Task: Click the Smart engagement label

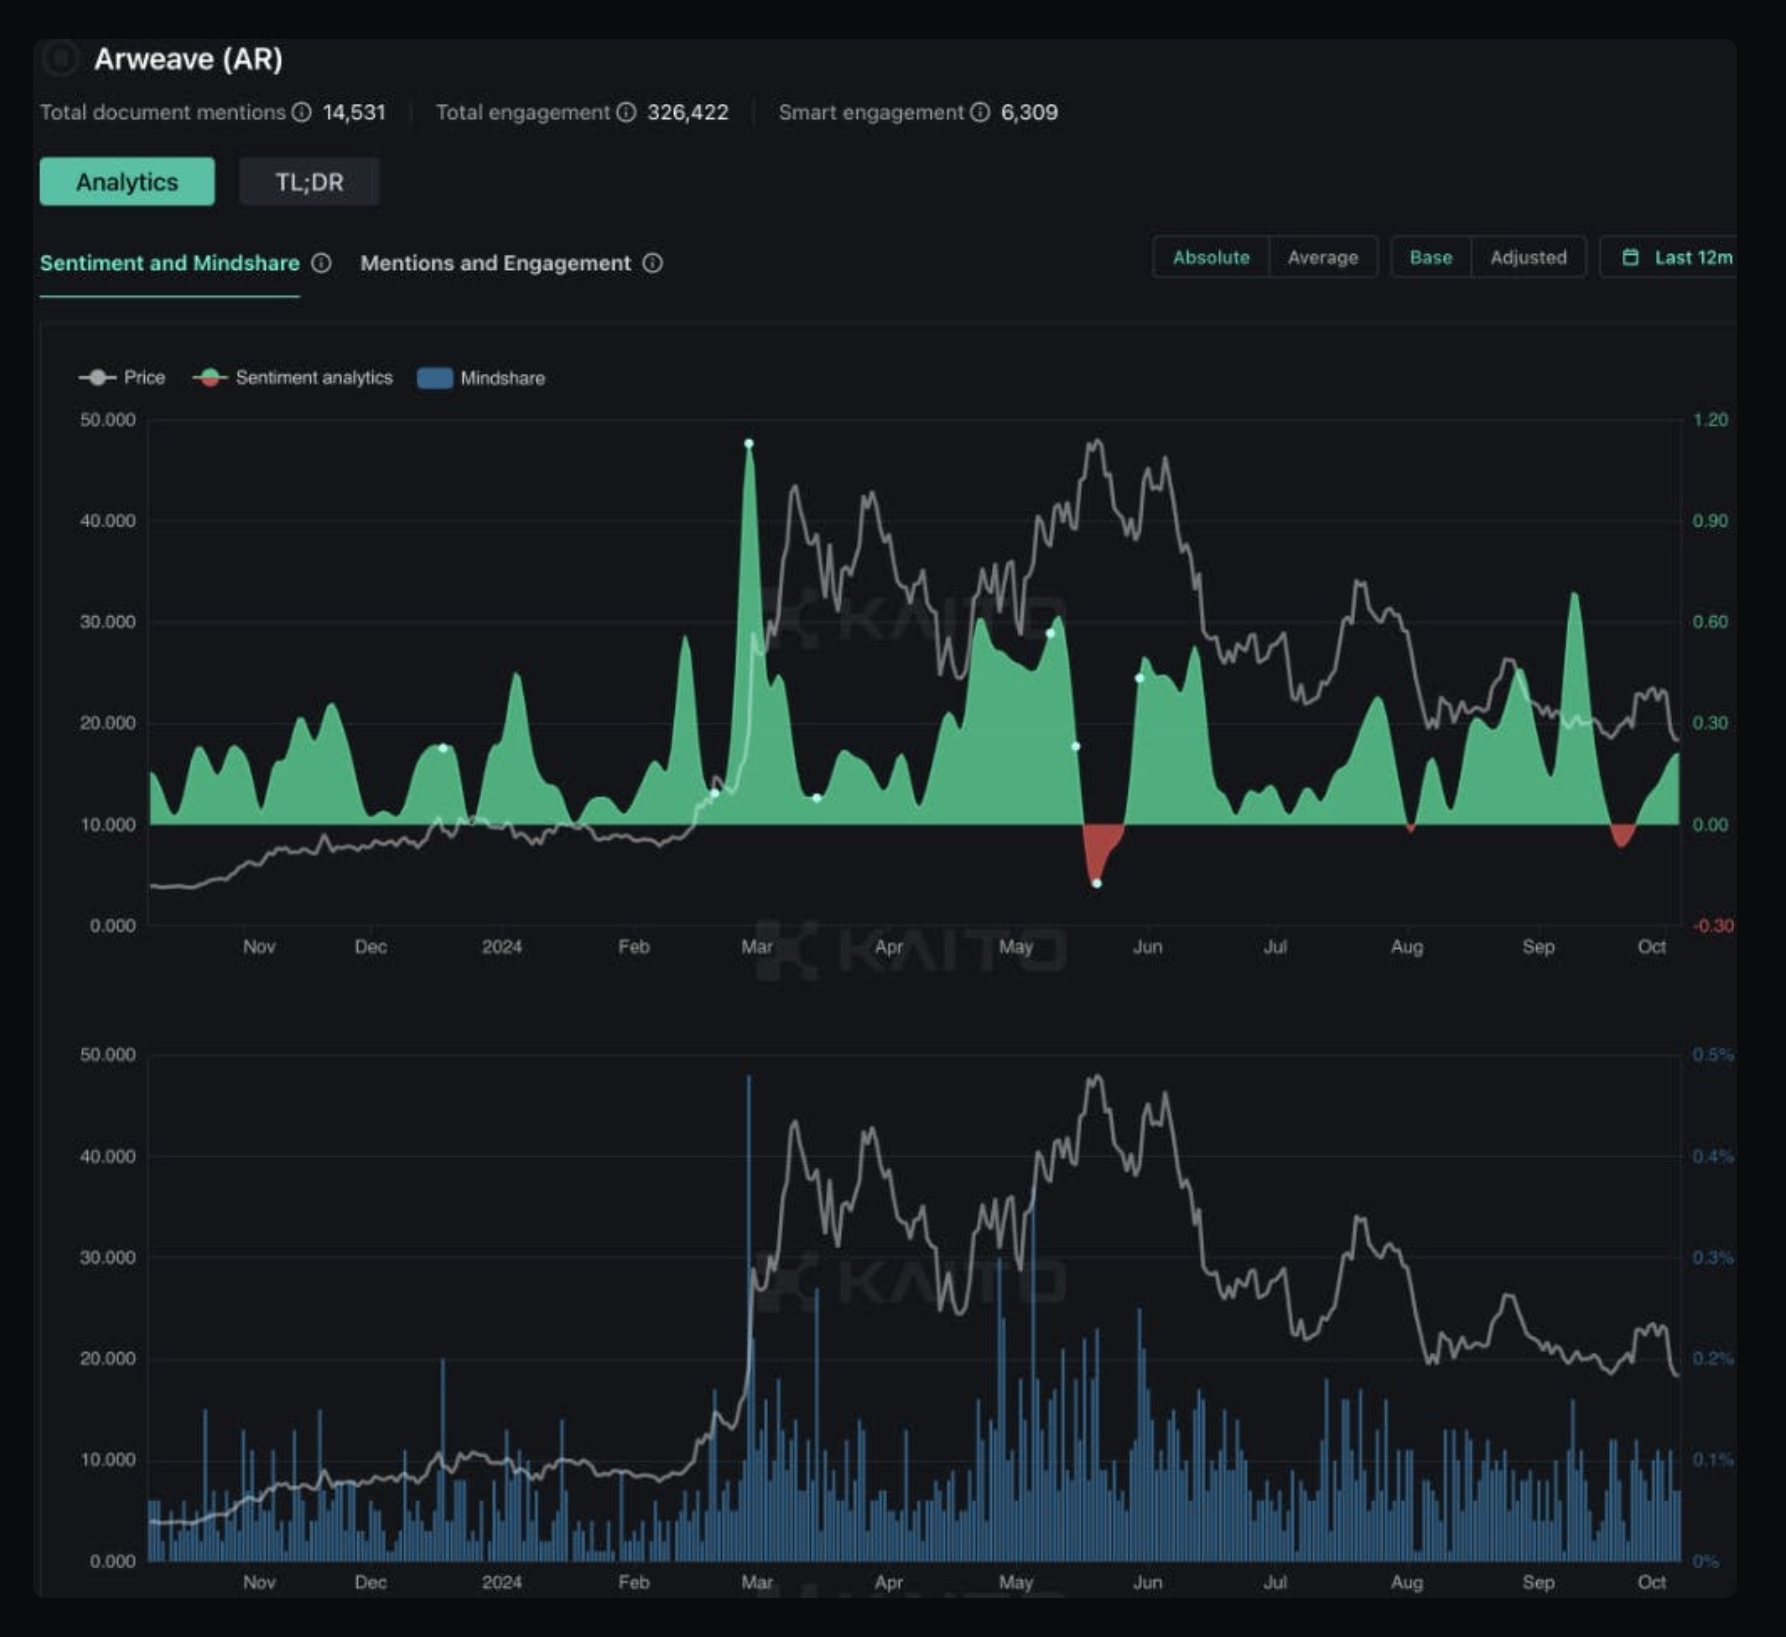Action: tap(871, 112)
